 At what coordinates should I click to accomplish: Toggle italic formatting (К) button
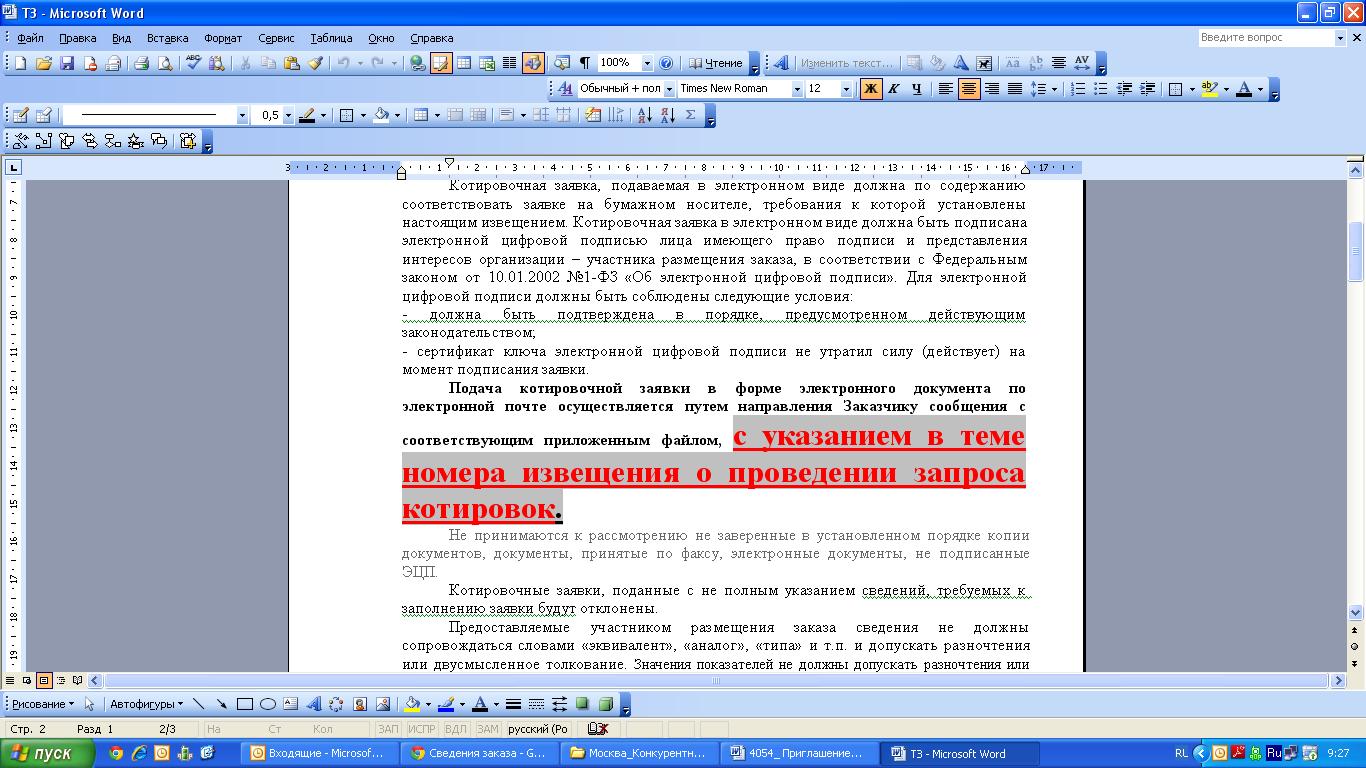coord(894,89)
